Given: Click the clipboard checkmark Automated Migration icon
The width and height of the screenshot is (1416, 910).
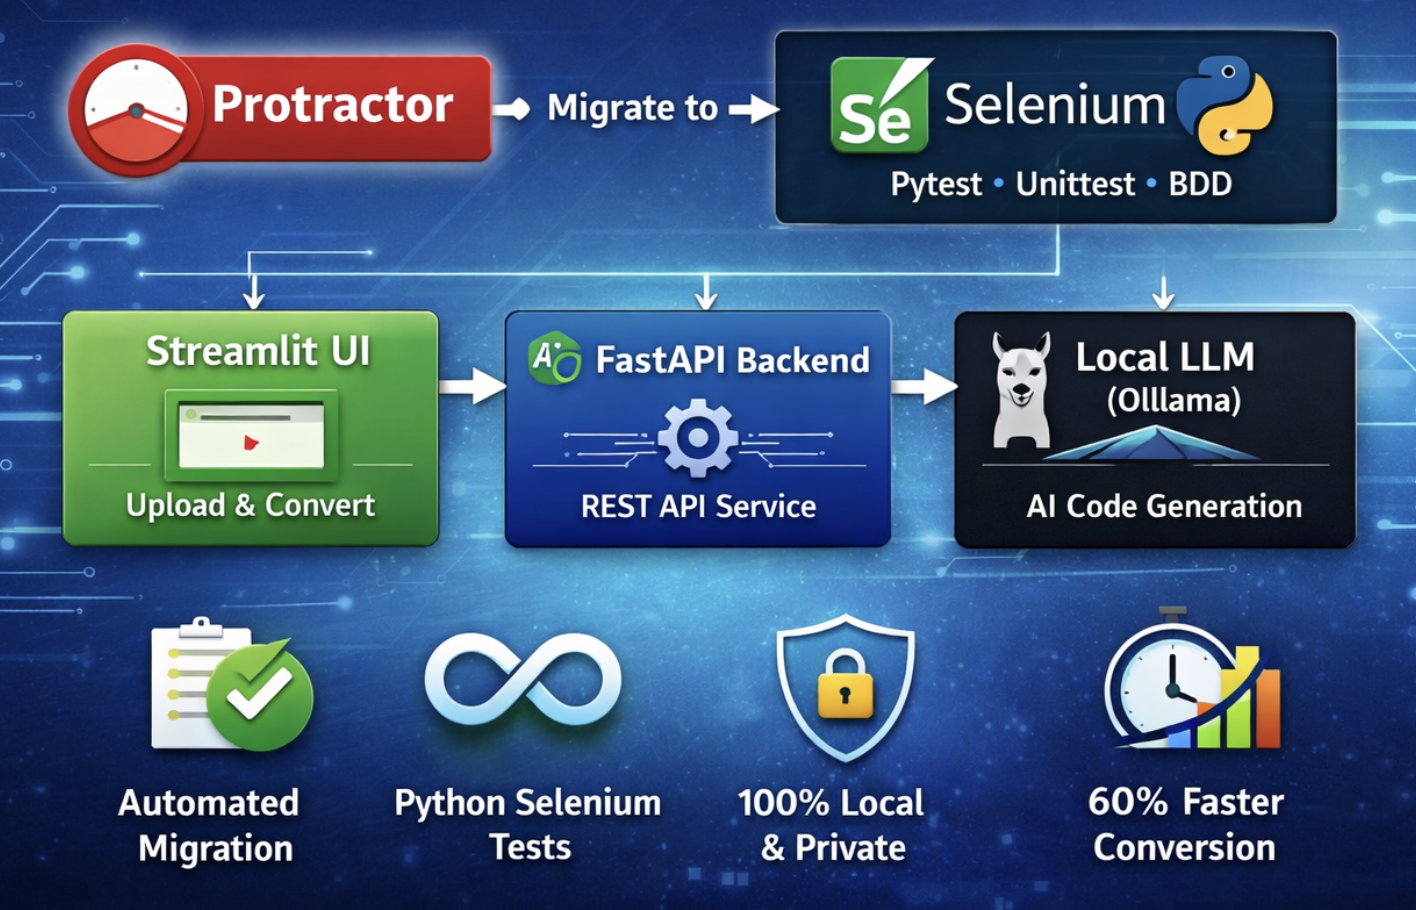Looking at the screenshot, I should pyautogui.click(x=232, y=685).
